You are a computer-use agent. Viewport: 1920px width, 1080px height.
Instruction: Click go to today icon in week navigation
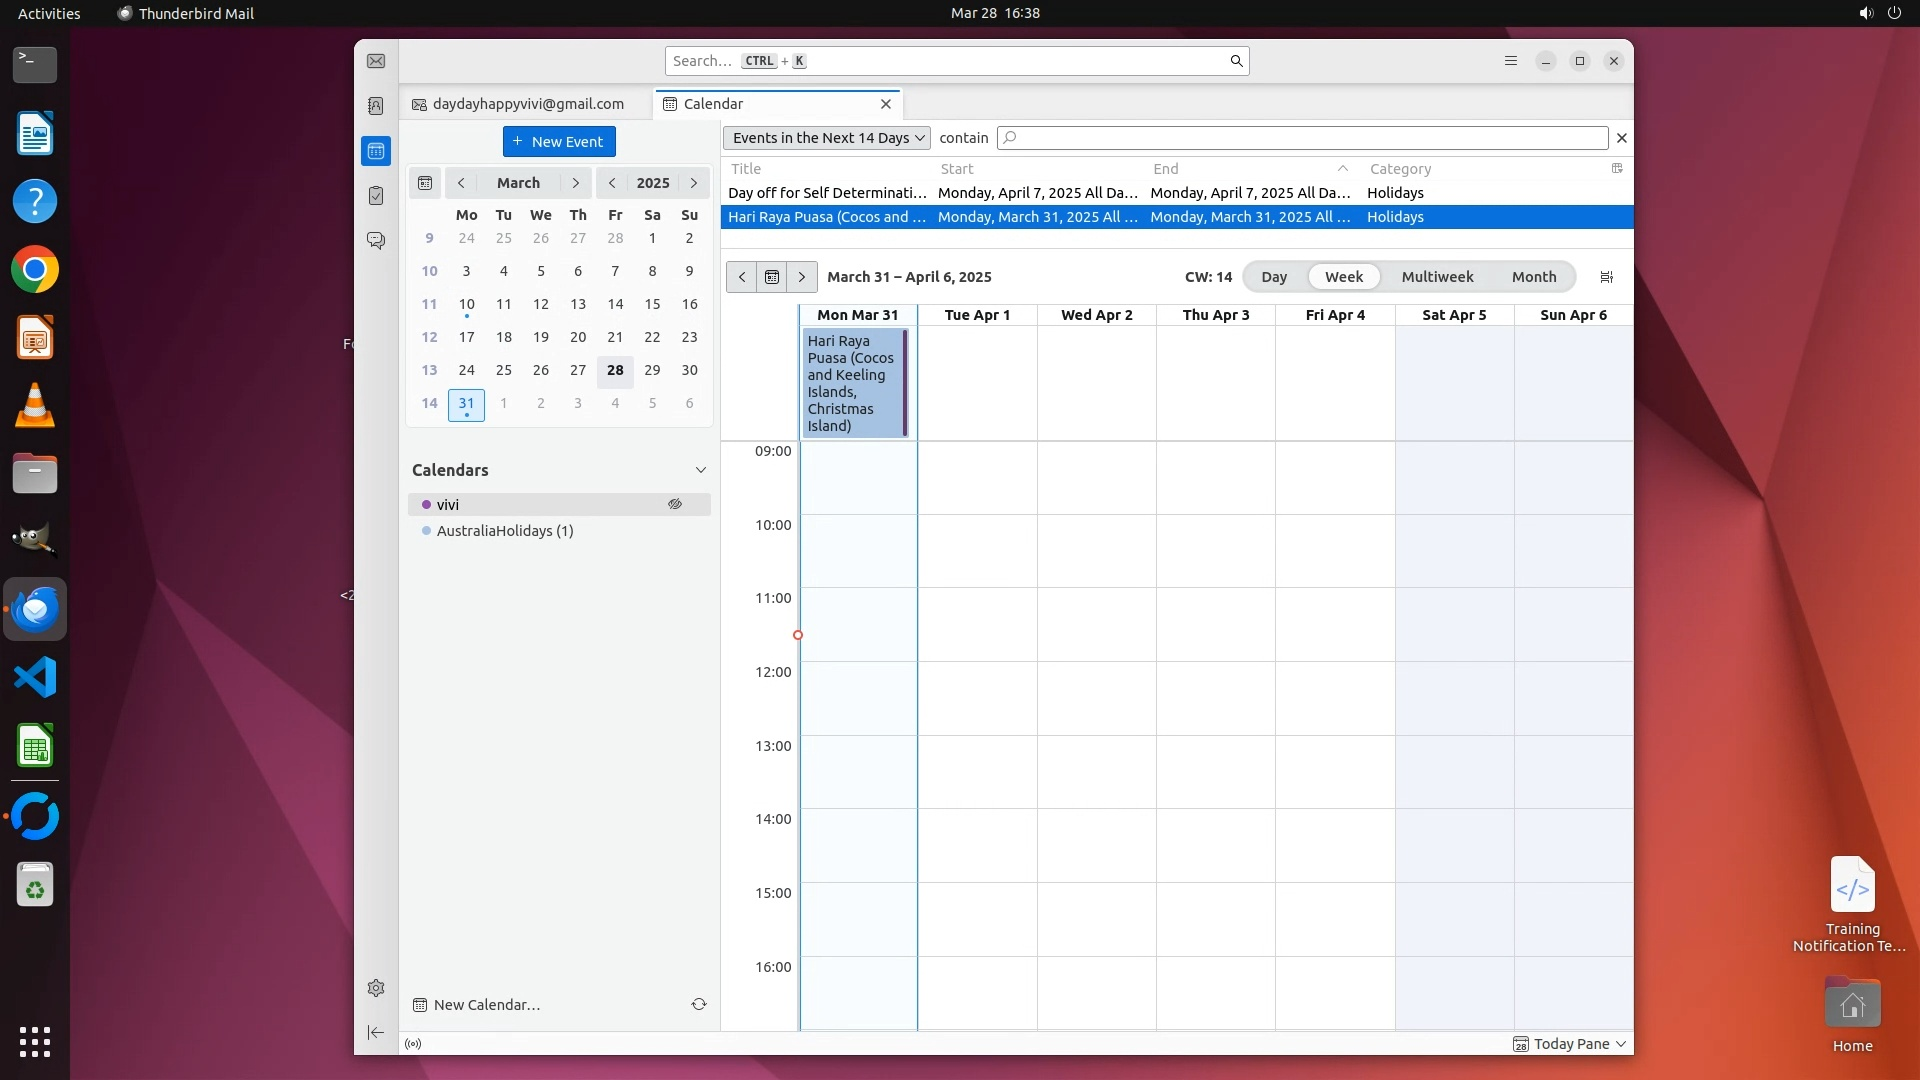pos(772,277)
